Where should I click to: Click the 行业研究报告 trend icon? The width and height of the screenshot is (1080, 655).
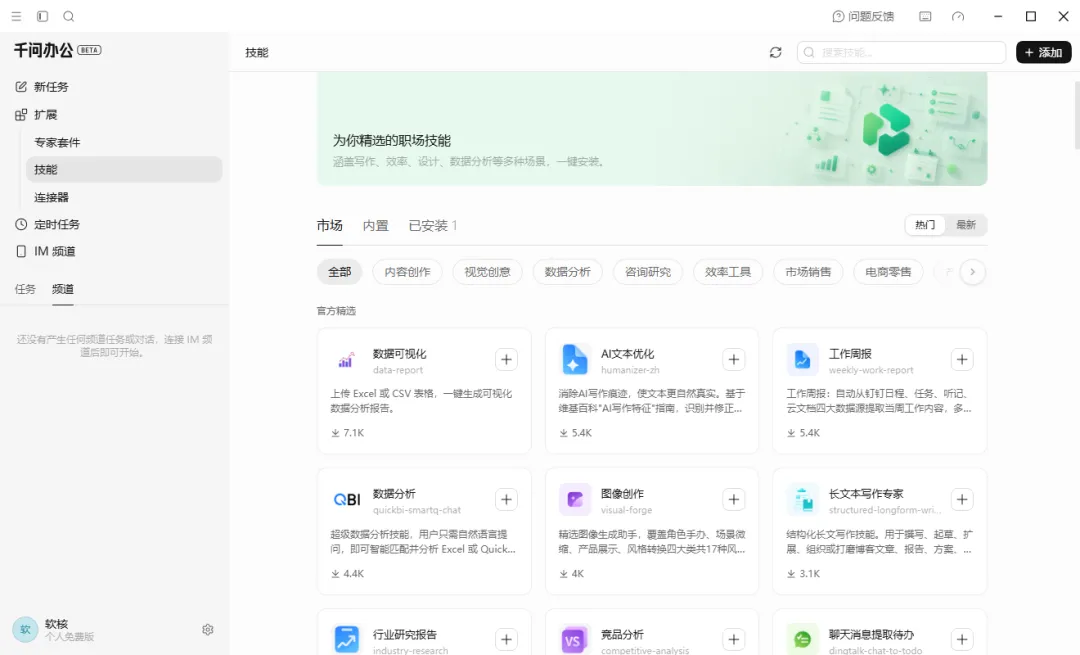click(346, 640)
